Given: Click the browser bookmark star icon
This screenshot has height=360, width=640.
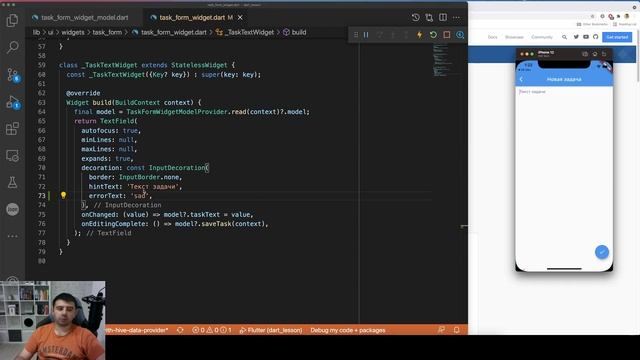Looking at the screenshot, I should click(592, 16).
